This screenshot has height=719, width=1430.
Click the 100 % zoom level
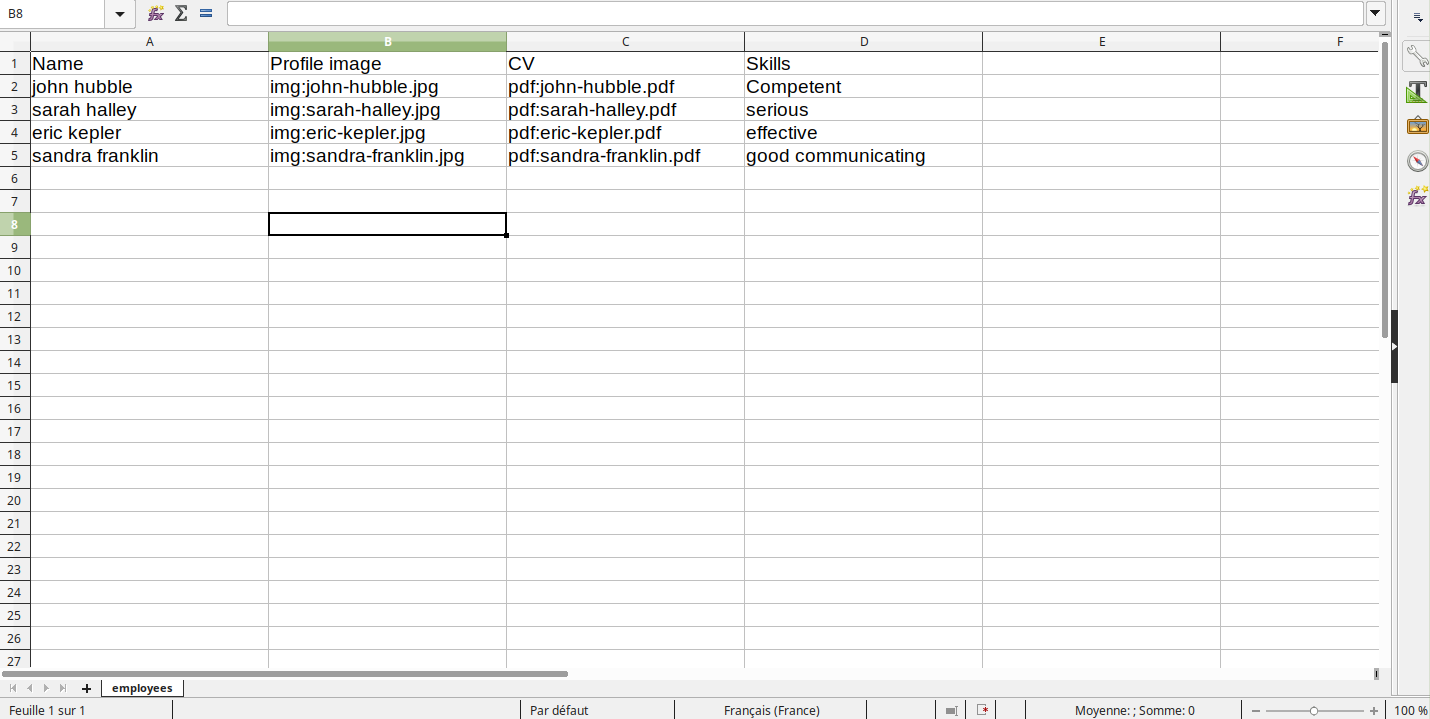(x=1410, y=710)
